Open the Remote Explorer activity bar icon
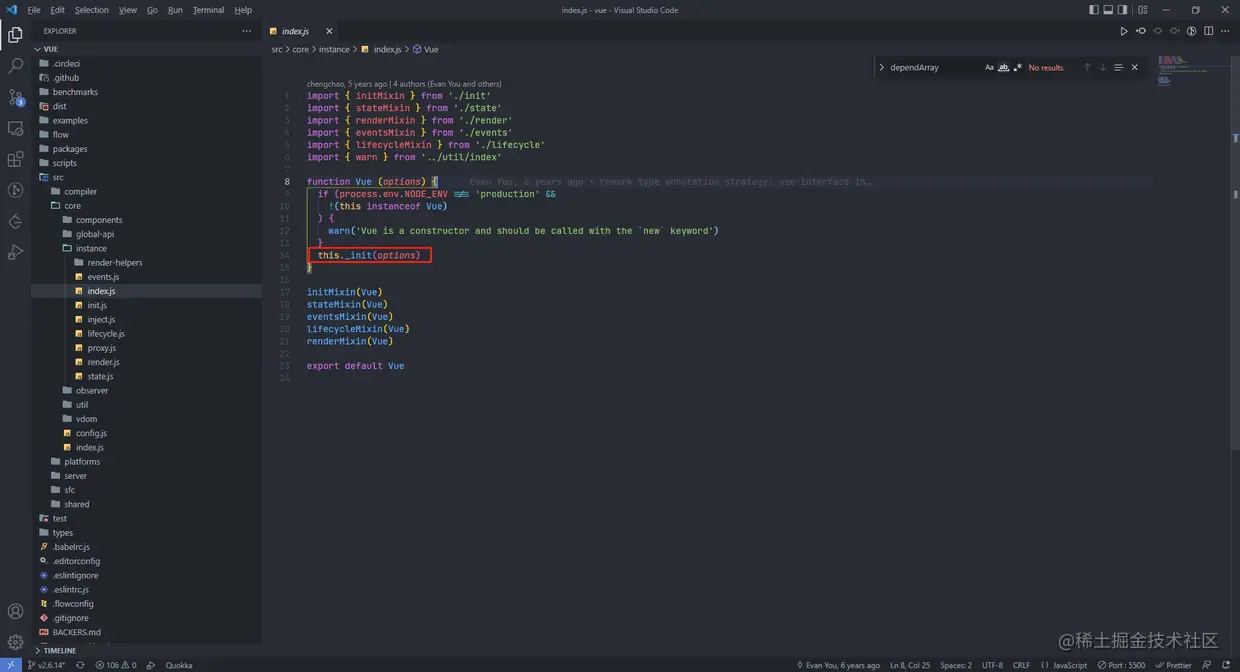1240x672 pixels. 15,128
